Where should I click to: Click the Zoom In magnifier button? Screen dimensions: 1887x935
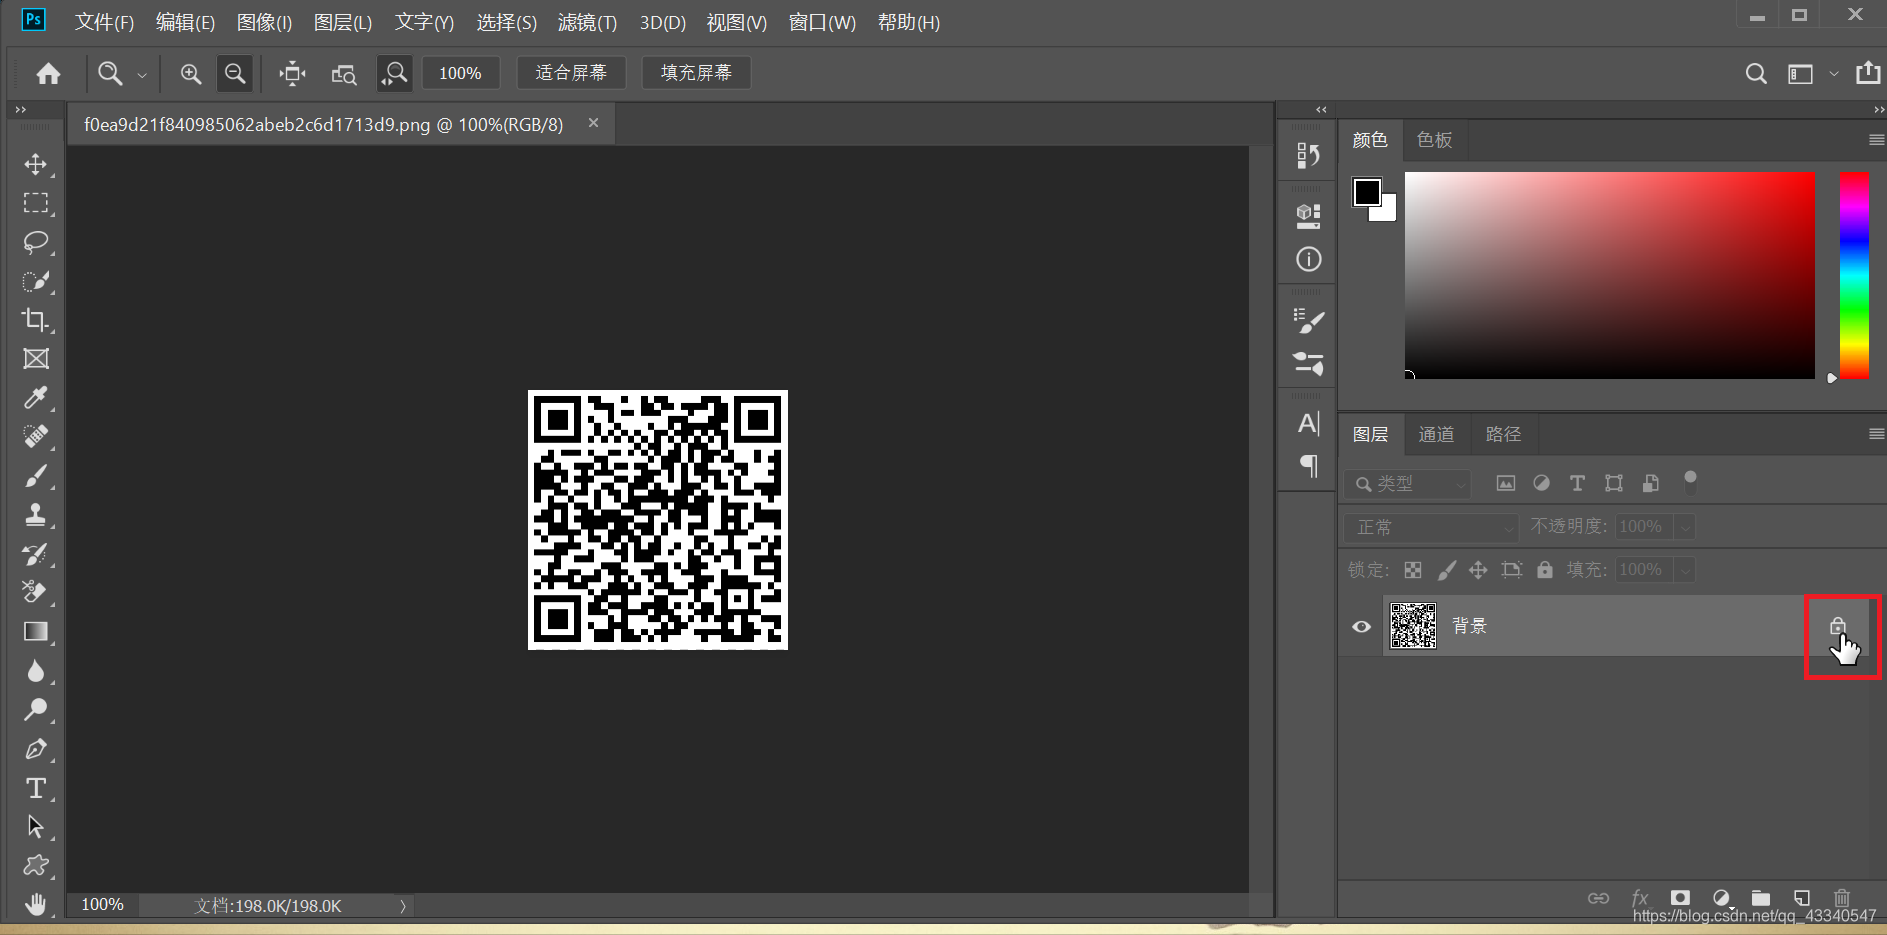[190, 73]
